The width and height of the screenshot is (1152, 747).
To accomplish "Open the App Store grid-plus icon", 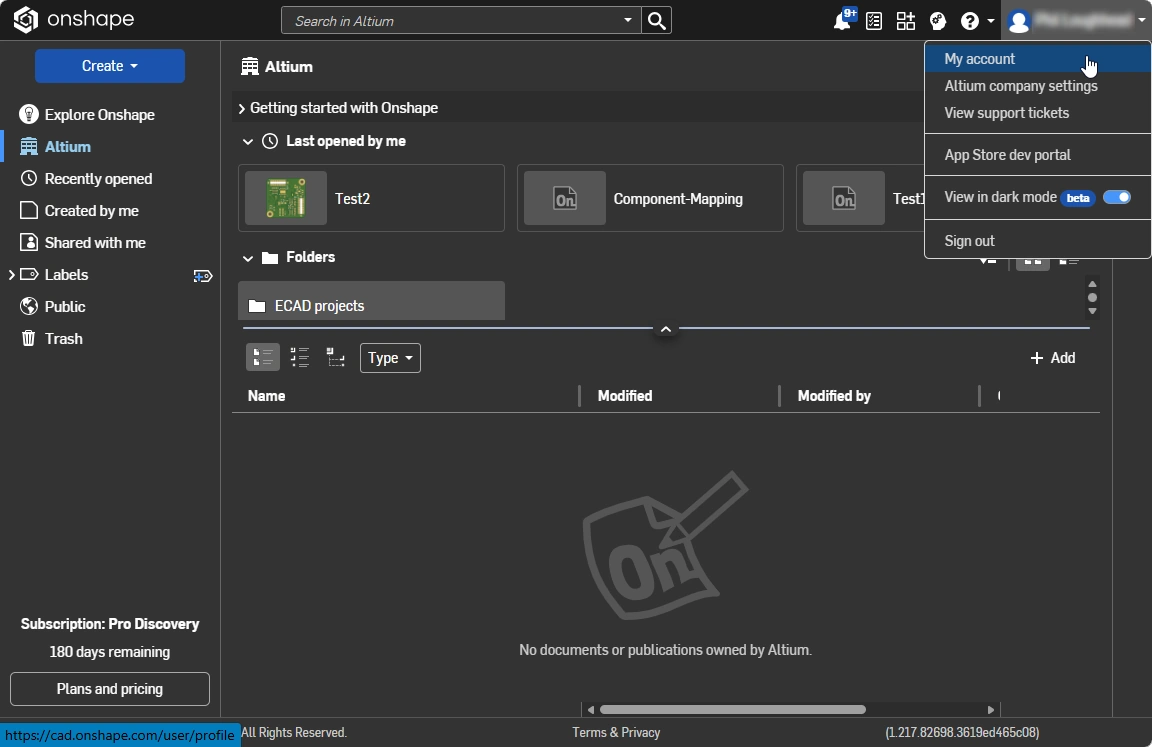I will [x=906, y=21].
